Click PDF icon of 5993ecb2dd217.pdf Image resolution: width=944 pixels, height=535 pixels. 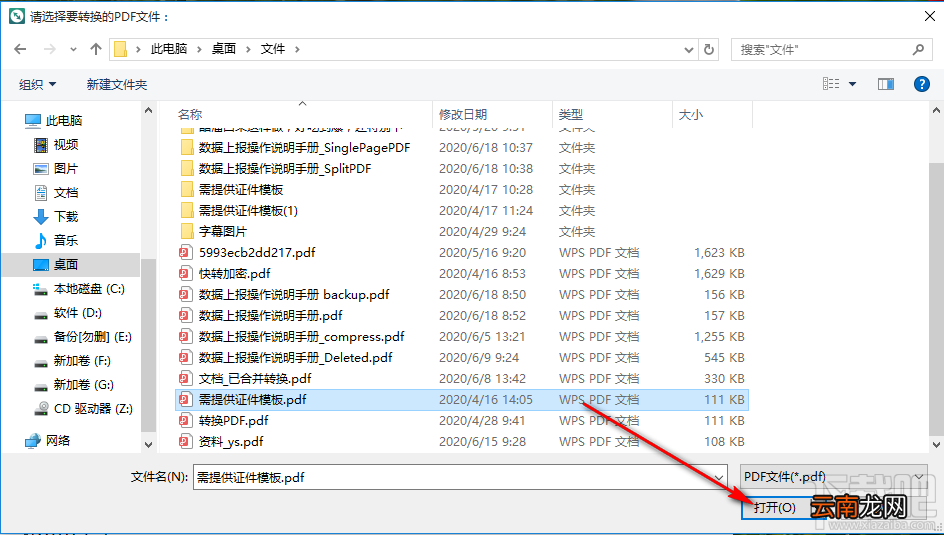point(185,253)
